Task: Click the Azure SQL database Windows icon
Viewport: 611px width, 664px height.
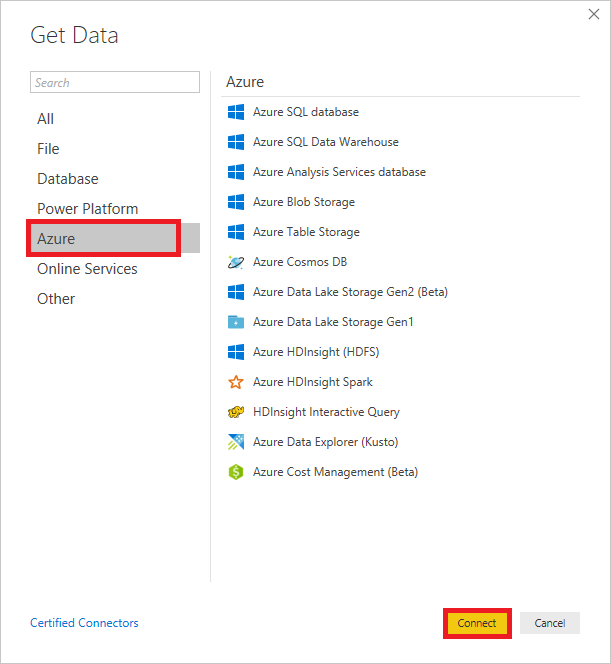Action: (x=236, y=112)
